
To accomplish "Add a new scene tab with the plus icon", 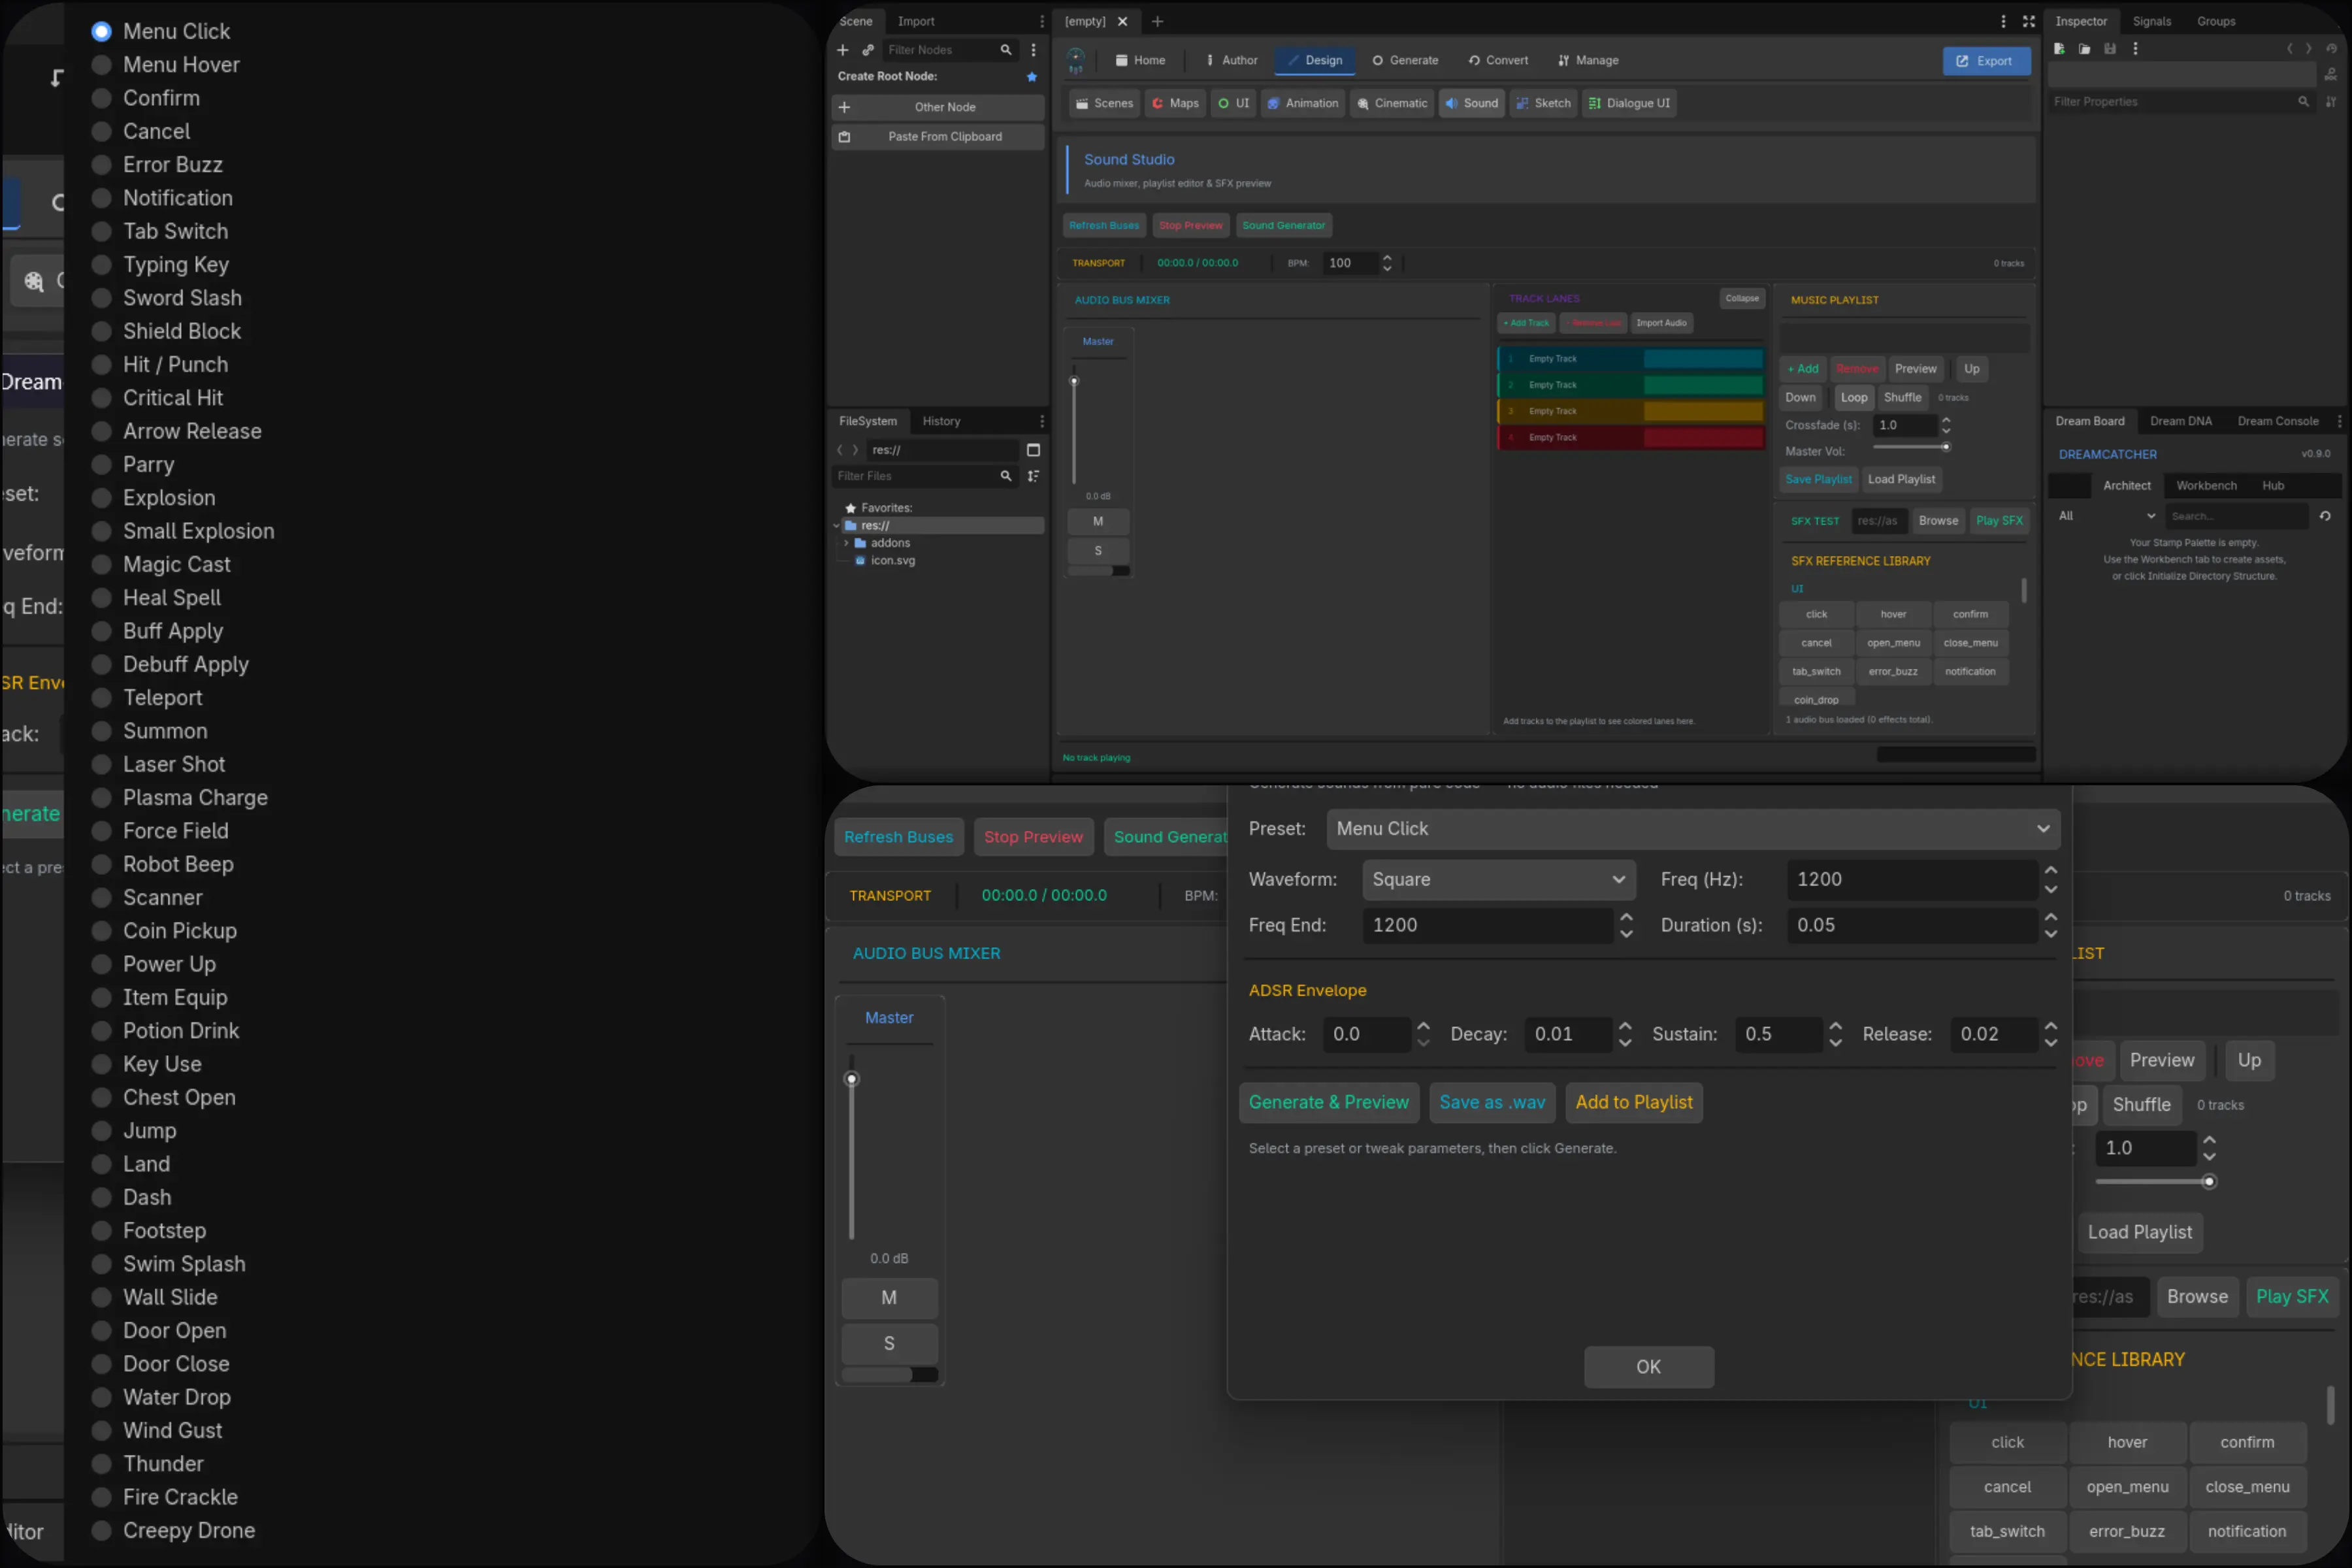I will [x=1157, y=21].
